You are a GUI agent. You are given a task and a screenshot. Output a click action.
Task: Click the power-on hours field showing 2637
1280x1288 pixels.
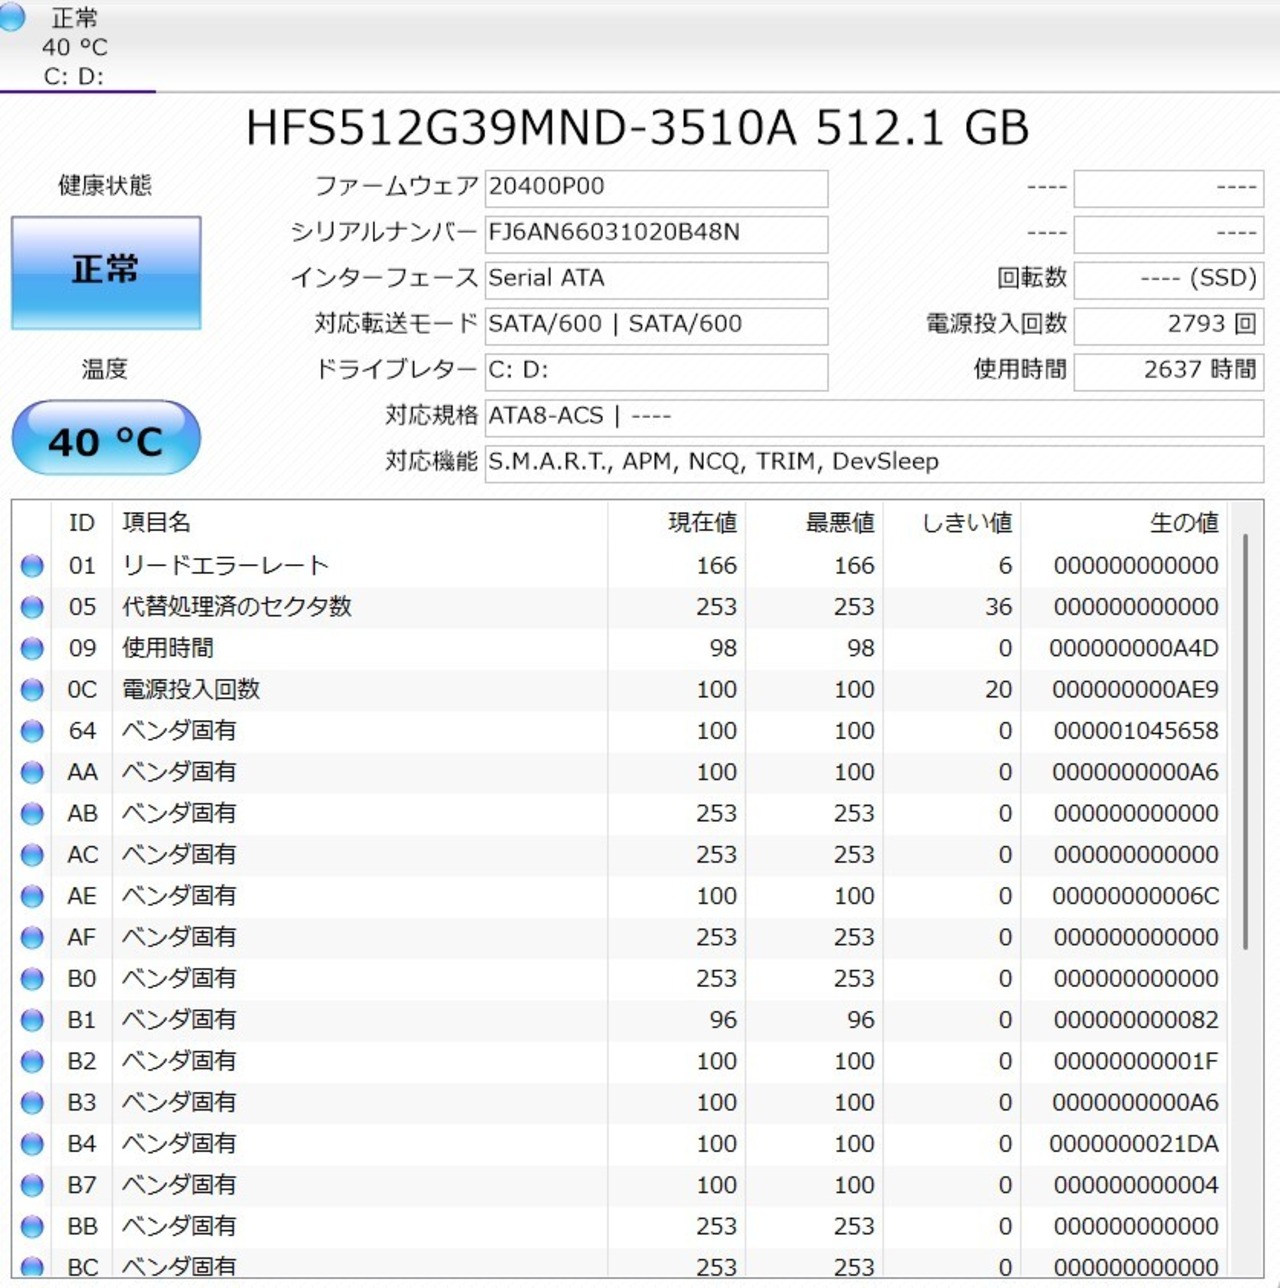pos(1168,371)
